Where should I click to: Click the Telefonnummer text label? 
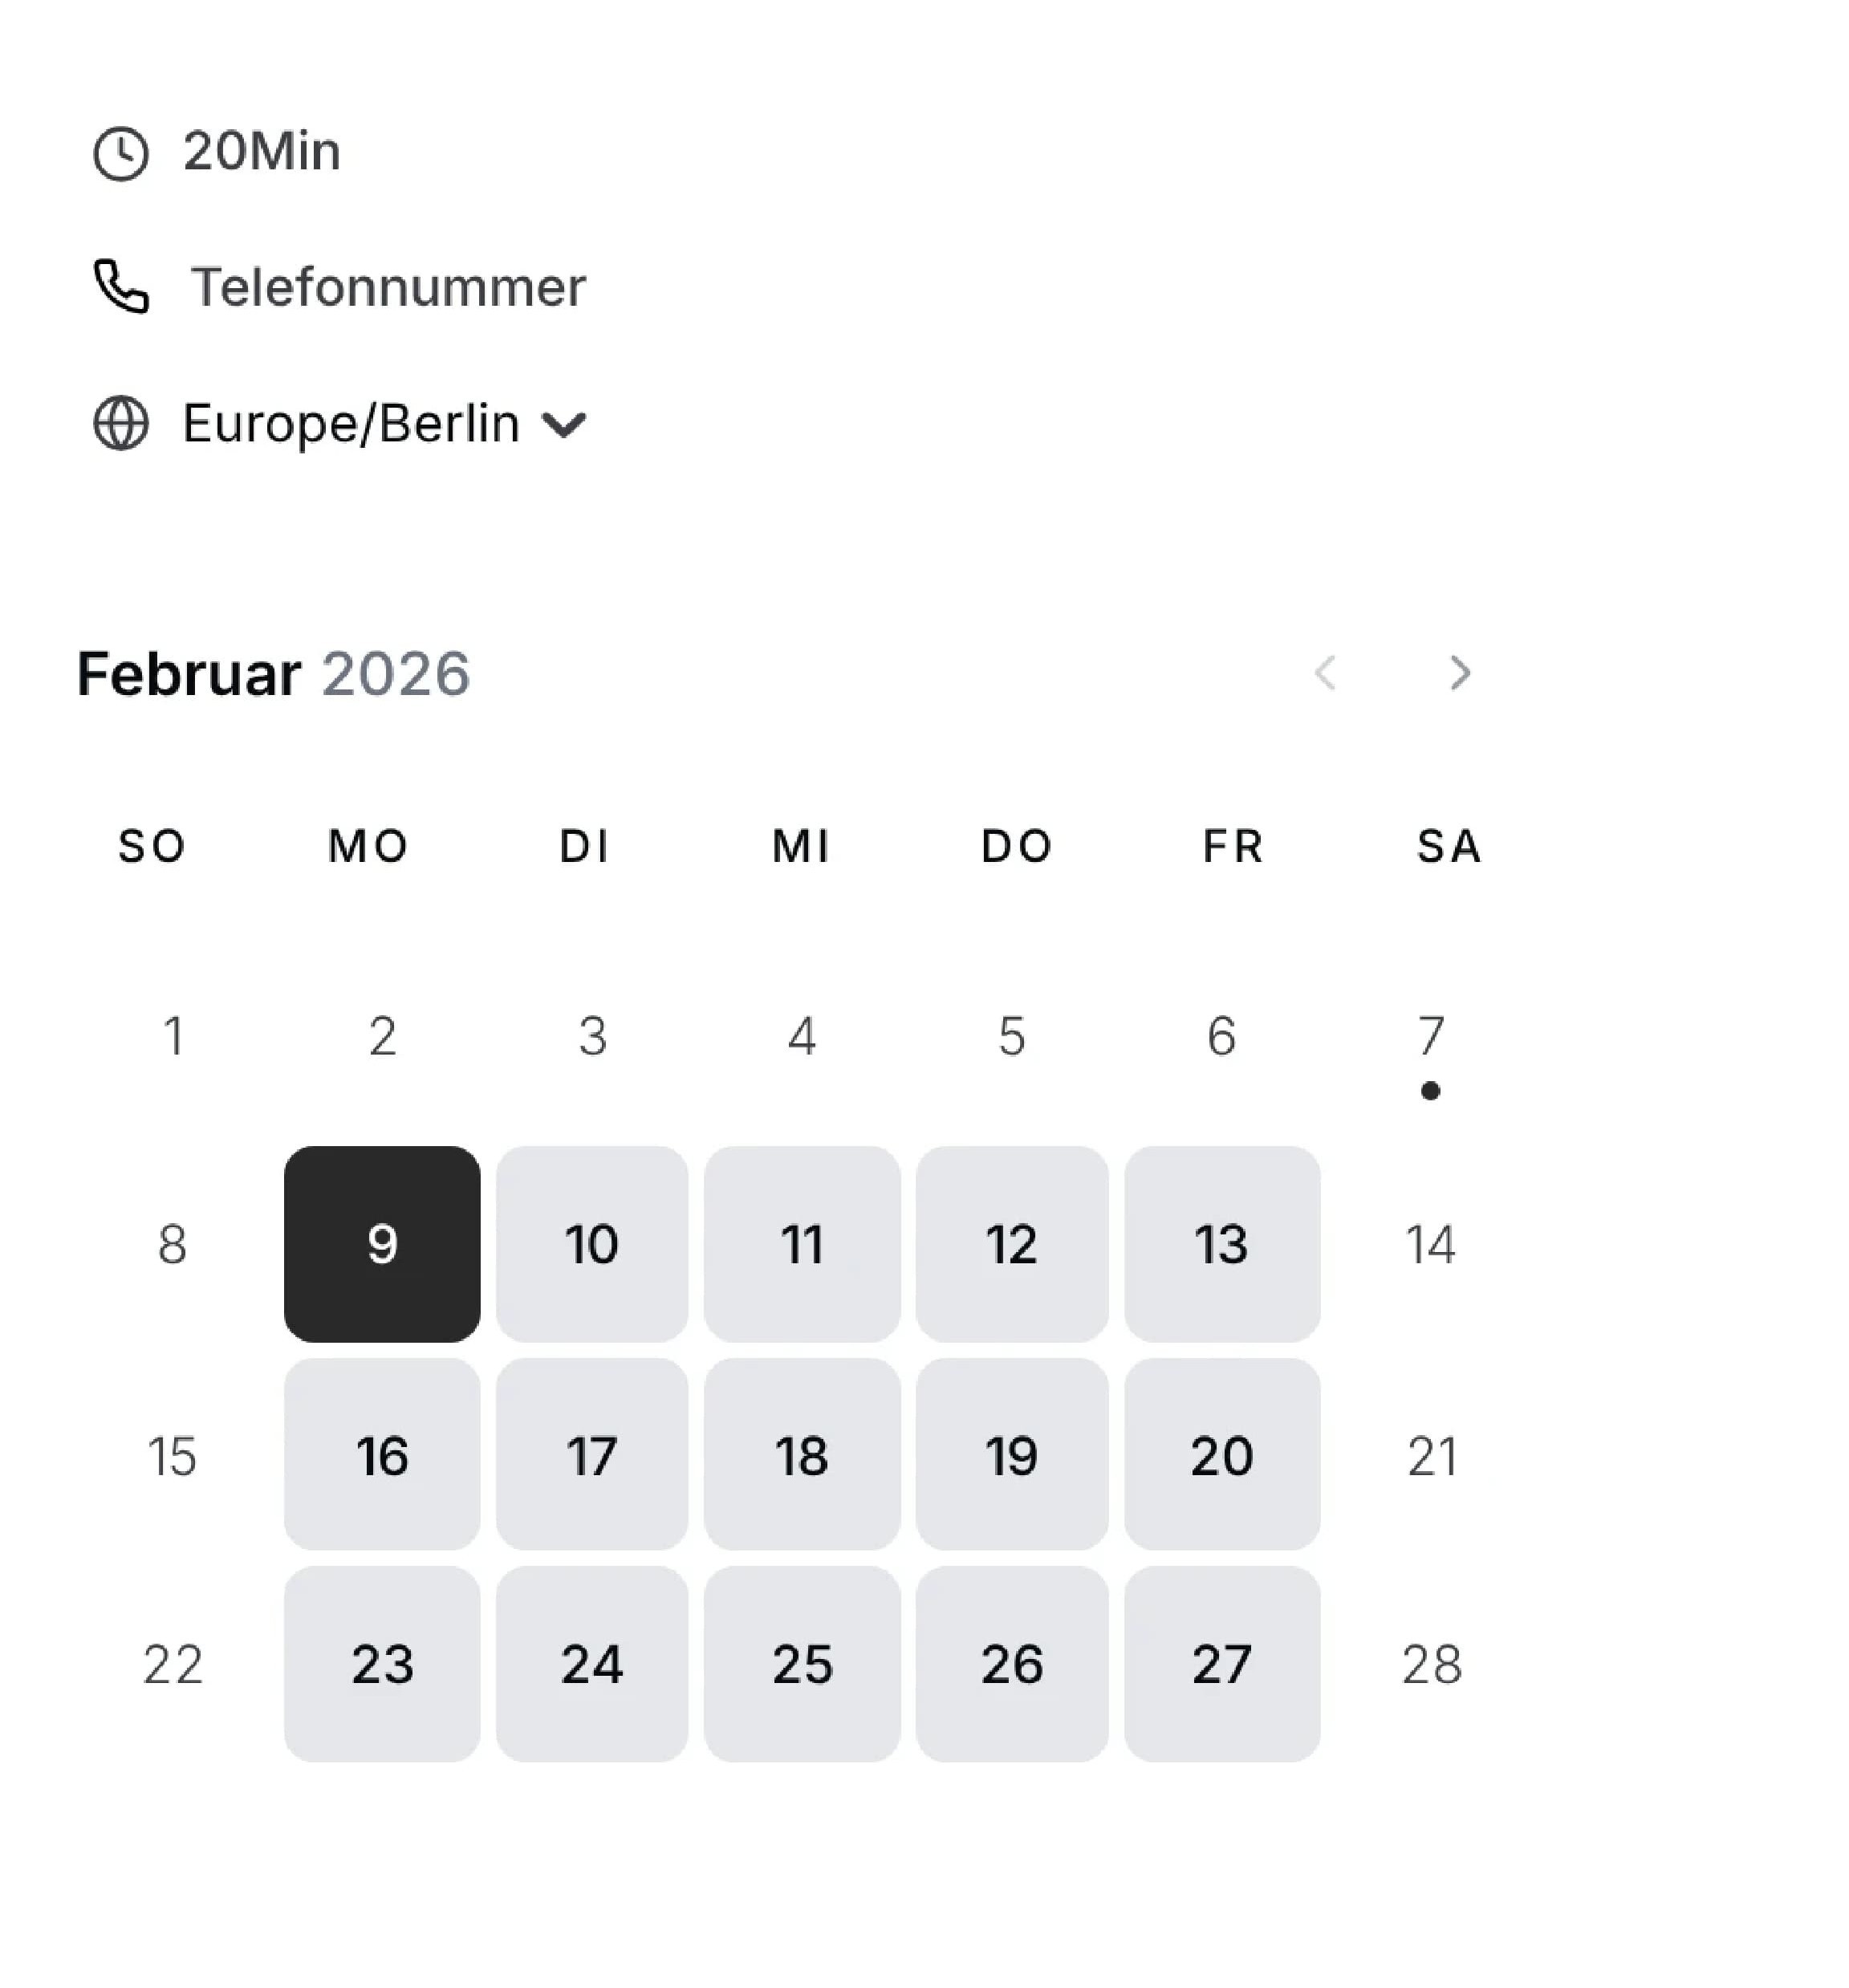pos(389,288)
